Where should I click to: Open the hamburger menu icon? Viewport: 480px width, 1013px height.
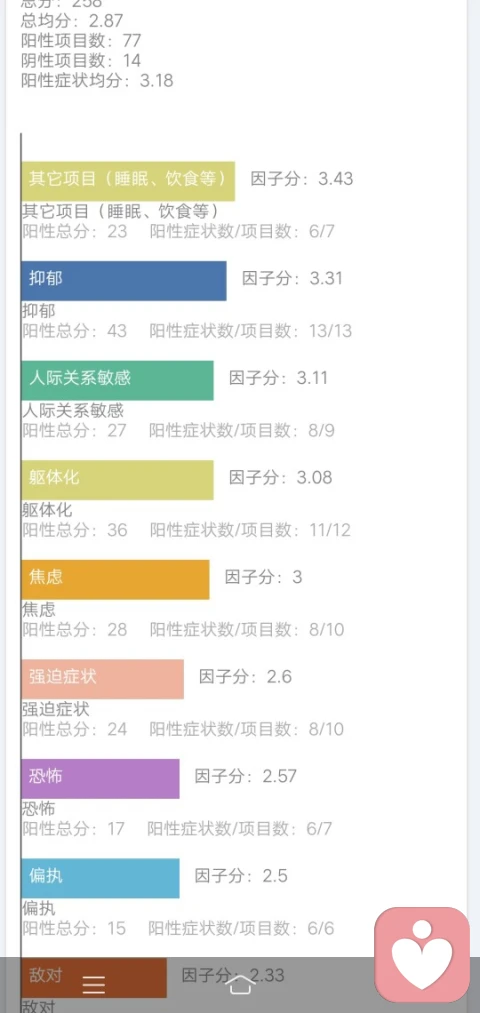click(94, 985)
